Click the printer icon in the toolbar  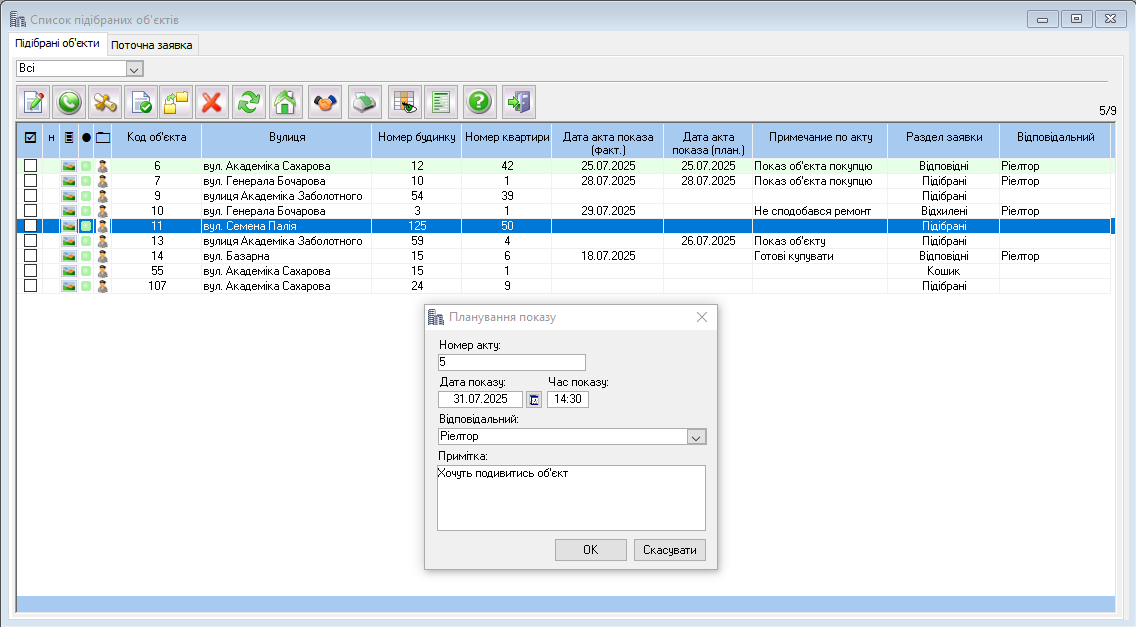tap(365, 101)
